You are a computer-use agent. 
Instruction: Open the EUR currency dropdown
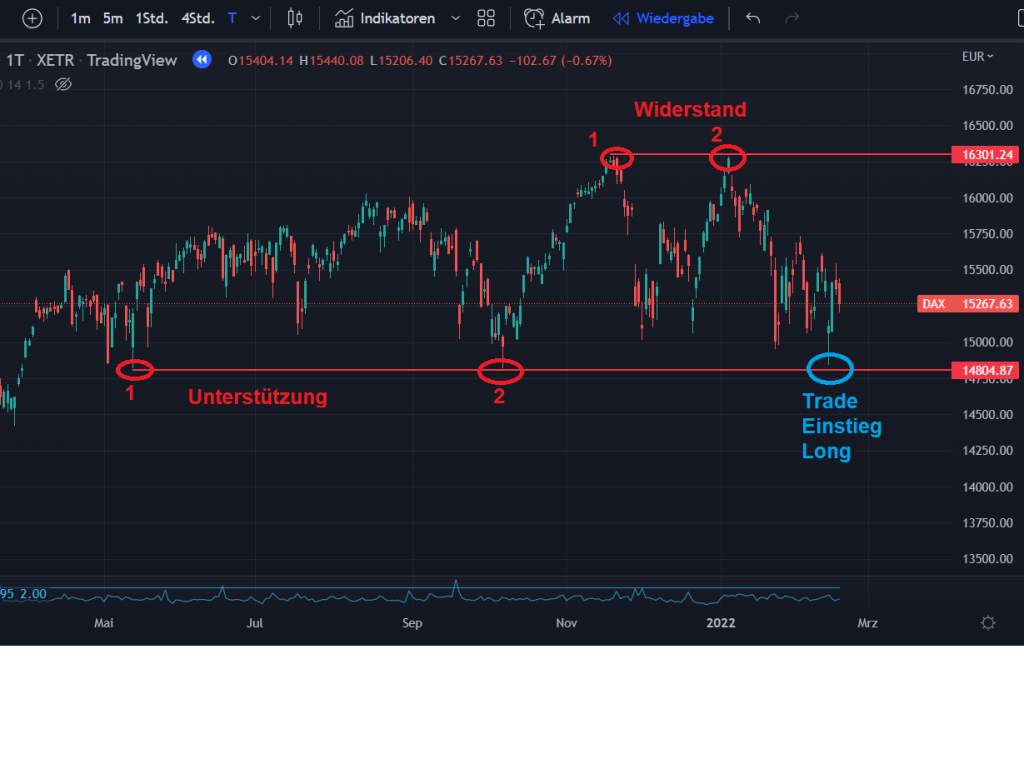tap(977, 57)
